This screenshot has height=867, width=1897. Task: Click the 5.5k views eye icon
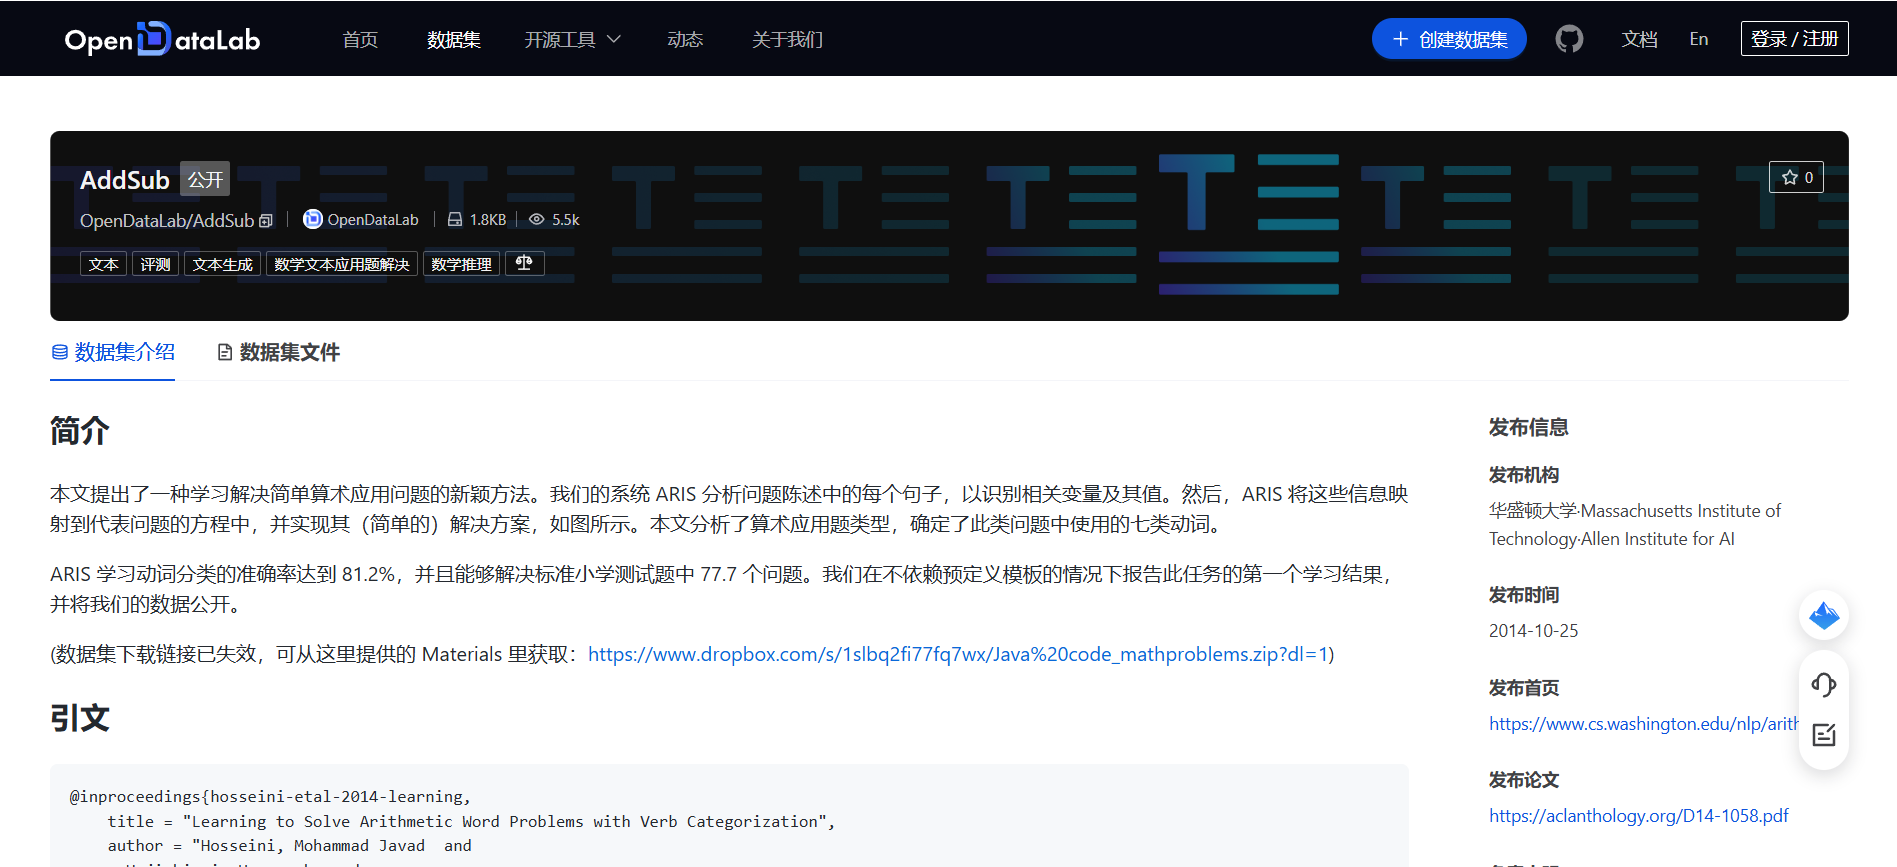coord(536,219)
